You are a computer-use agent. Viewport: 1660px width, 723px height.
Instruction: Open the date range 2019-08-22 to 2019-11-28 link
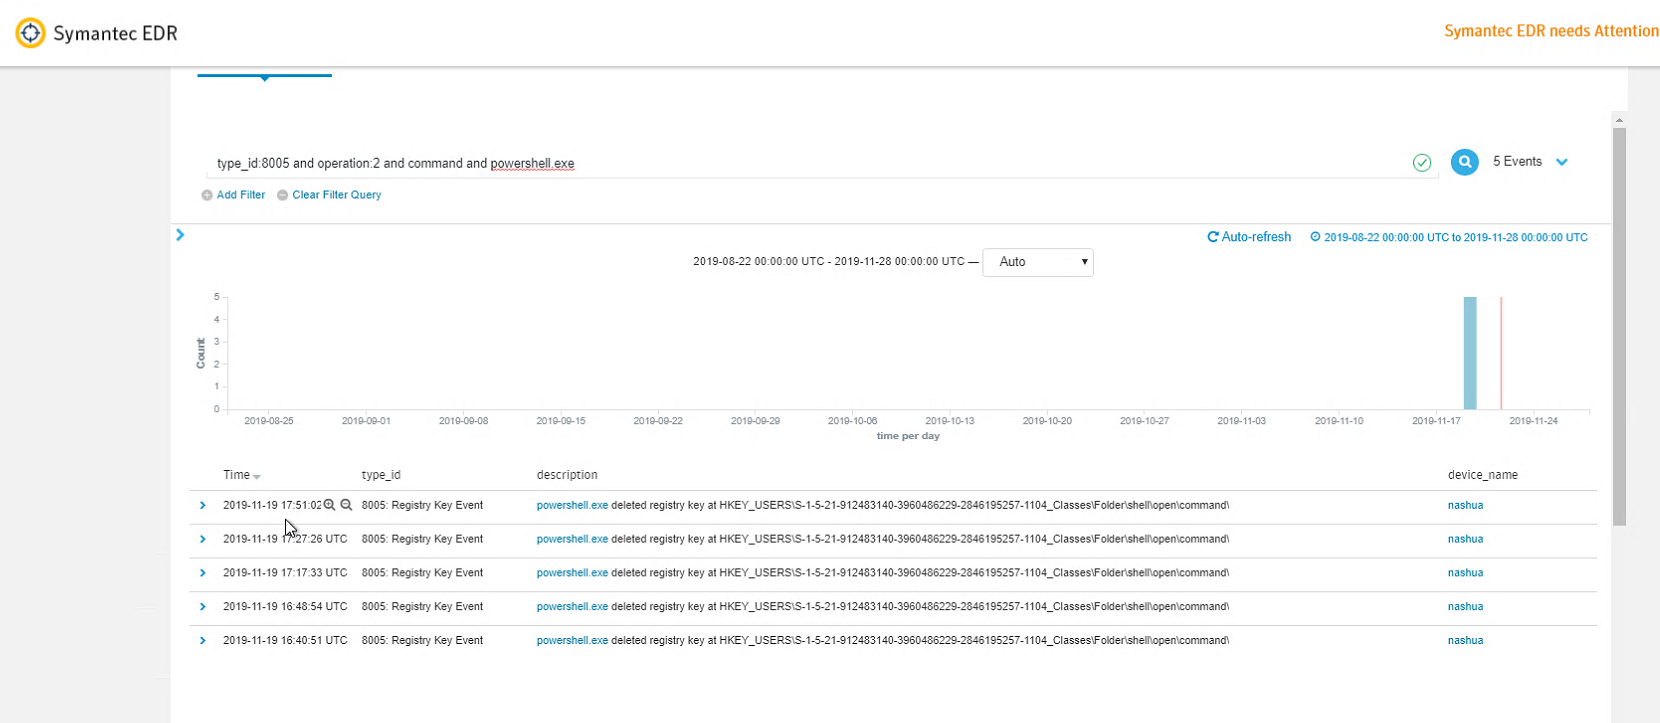click(1456, 238)
